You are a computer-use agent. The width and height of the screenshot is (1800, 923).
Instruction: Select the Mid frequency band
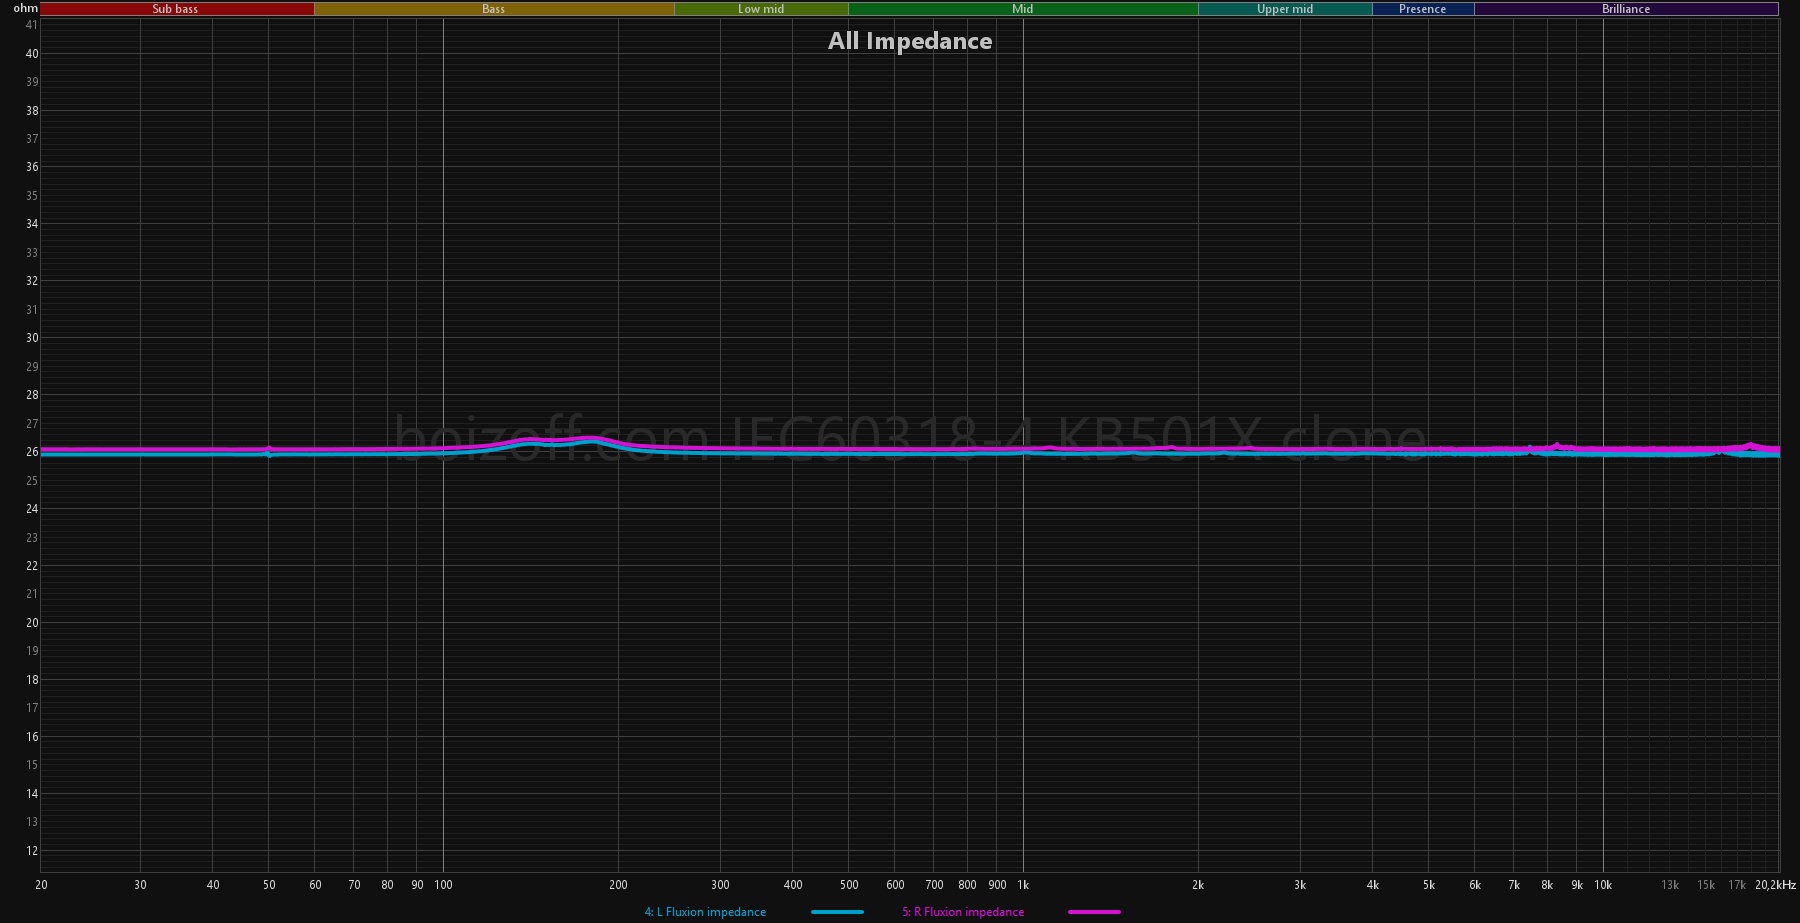tap(1022, 9)
